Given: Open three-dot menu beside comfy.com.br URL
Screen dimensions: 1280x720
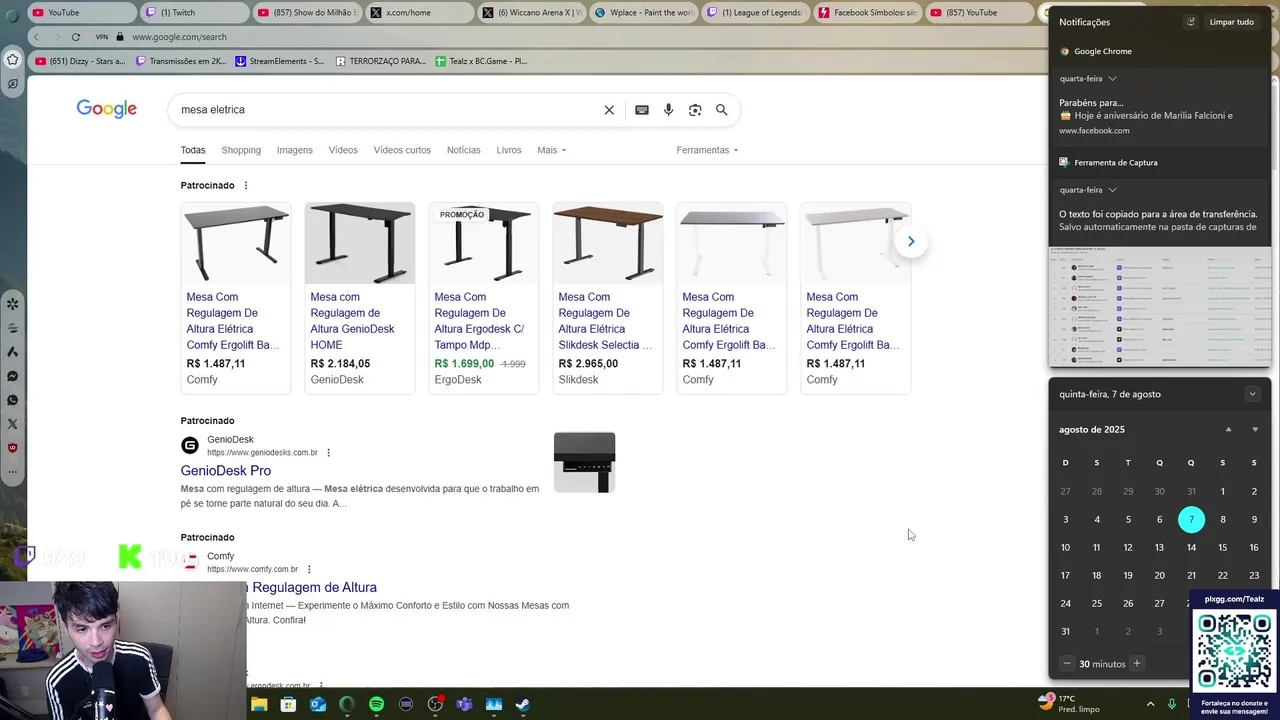Looking at the screenshot, I should [x=309, y=570].
